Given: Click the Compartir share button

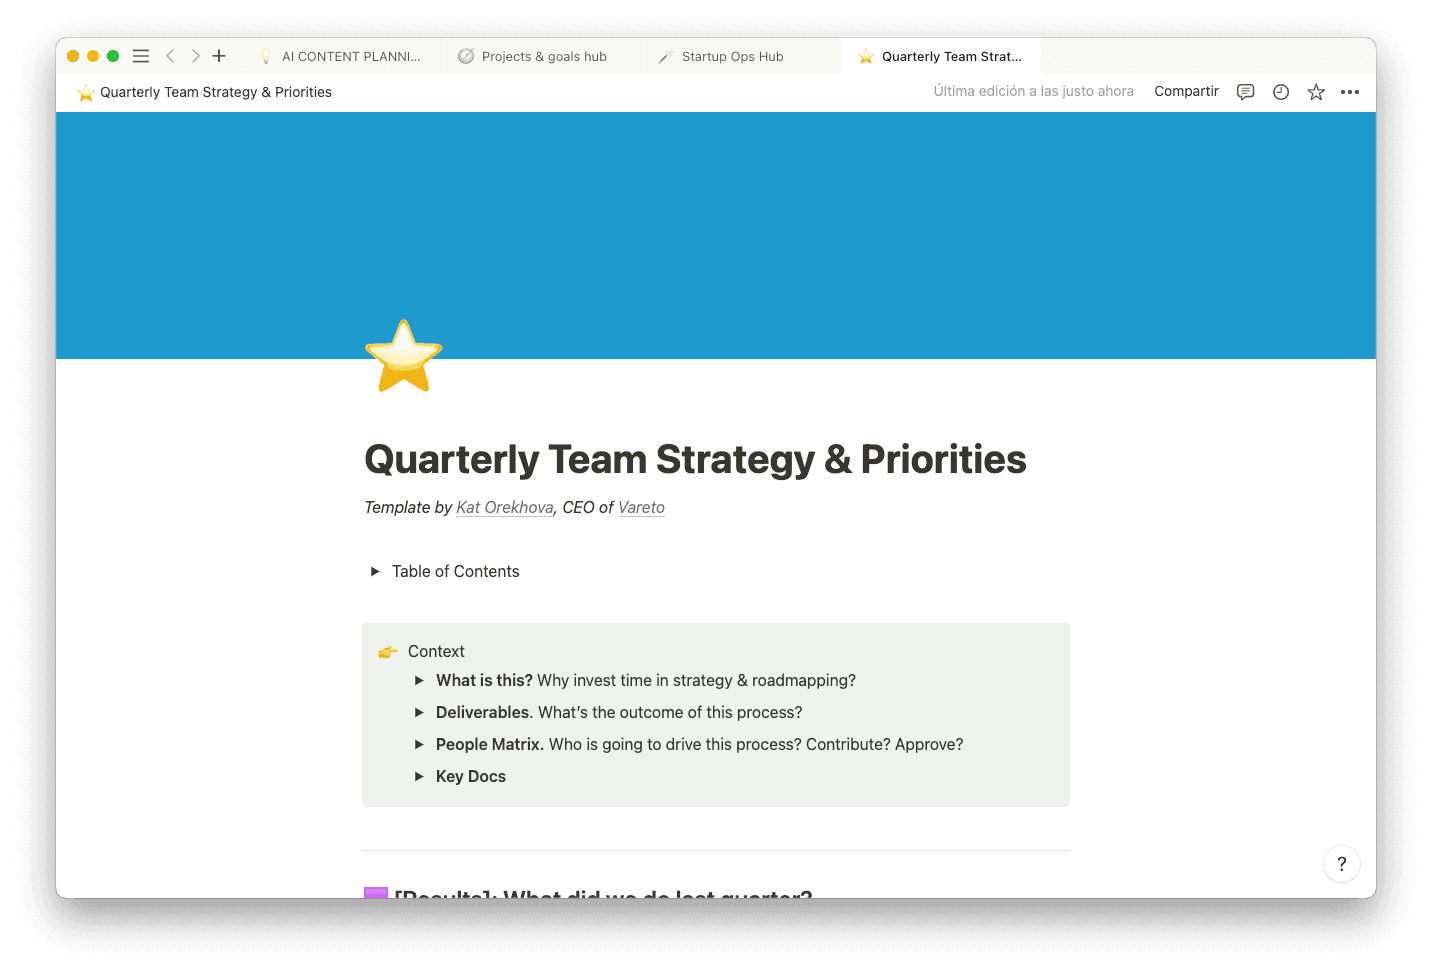Looking at the screenshot, I should point(1186,92).
